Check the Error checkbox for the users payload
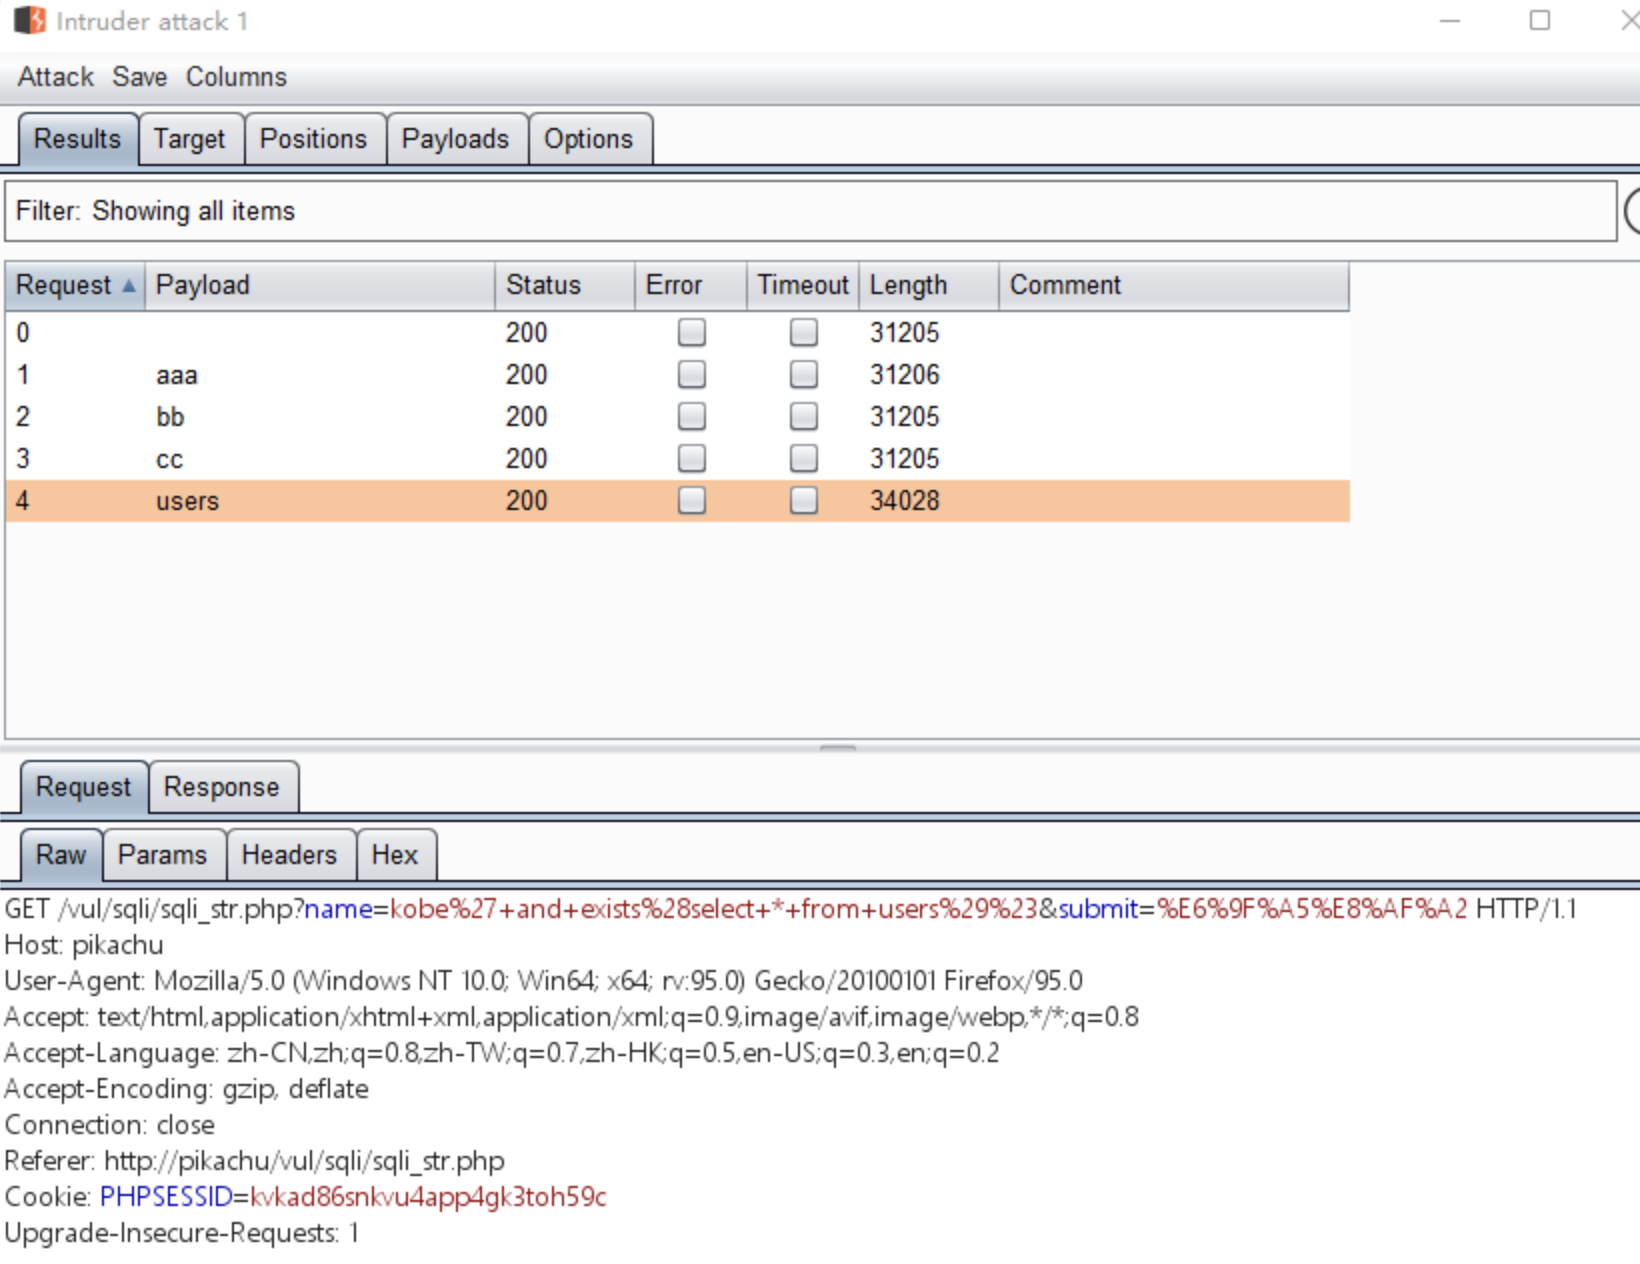Viewport: 1640px width, 1264px height. [691, 500]
